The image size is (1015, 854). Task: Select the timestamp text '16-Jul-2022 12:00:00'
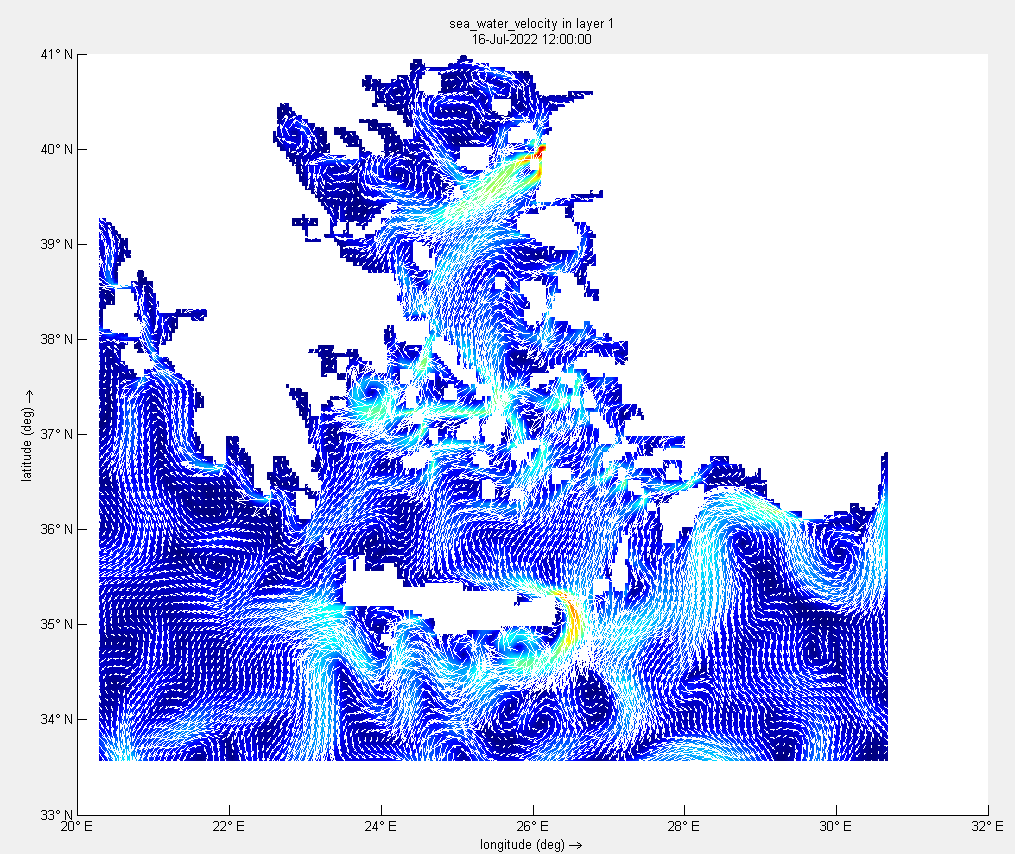pos(532,39)
